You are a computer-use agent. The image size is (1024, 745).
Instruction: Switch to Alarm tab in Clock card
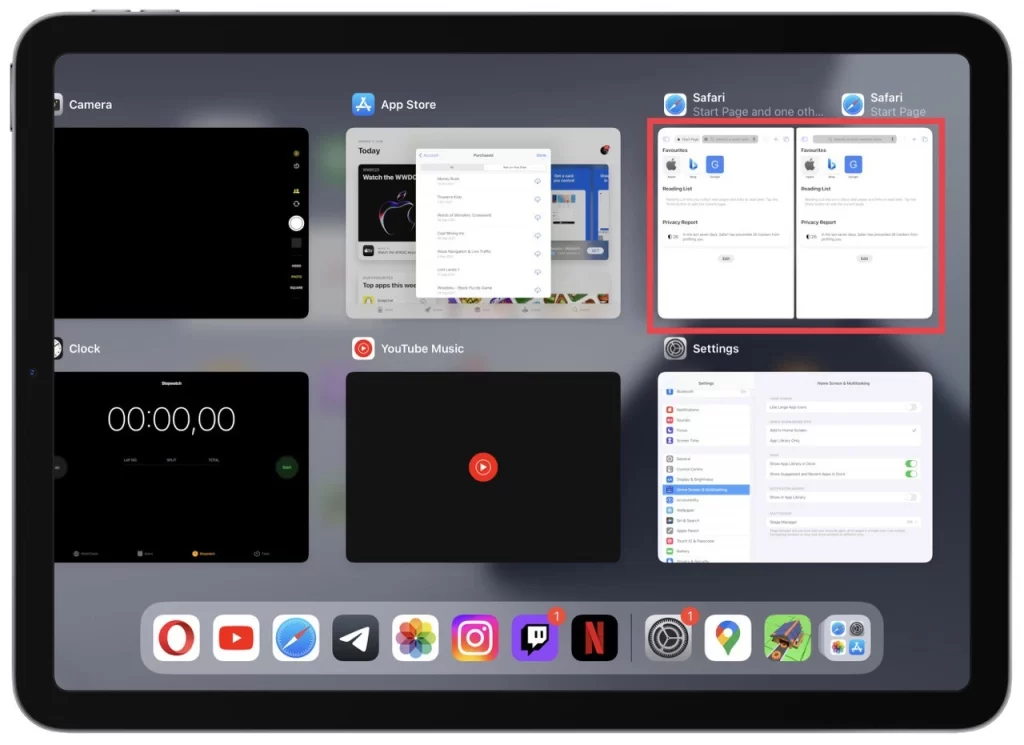tap(145, 553)
